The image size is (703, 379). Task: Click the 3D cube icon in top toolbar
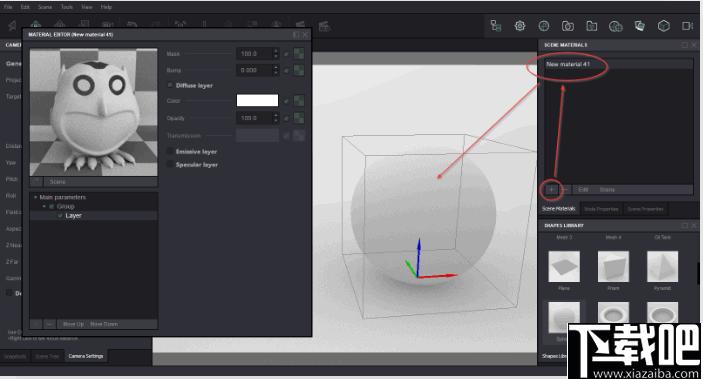(x=664, y=26)
